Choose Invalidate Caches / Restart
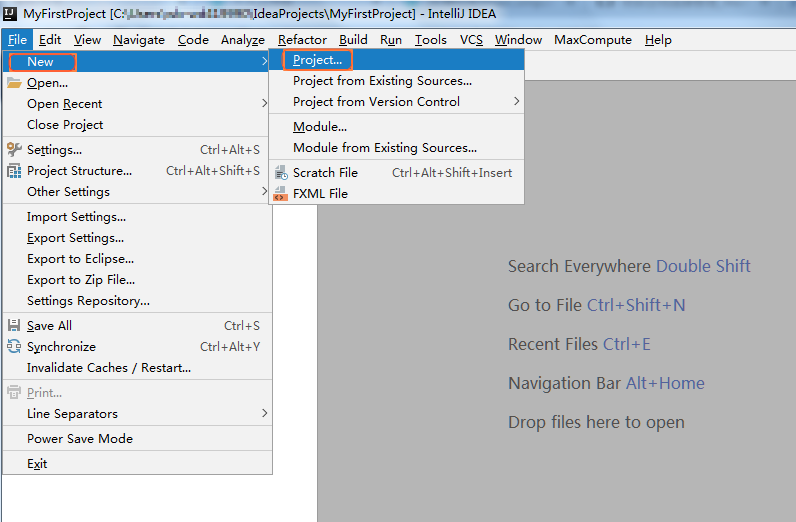This screenshot has width=796, height=522. [108, 368]
